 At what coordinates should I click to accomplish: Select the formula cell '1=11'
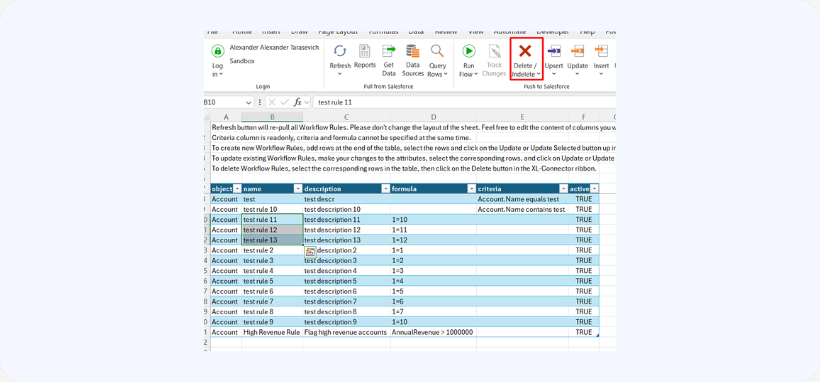click(x=433, y=230)
